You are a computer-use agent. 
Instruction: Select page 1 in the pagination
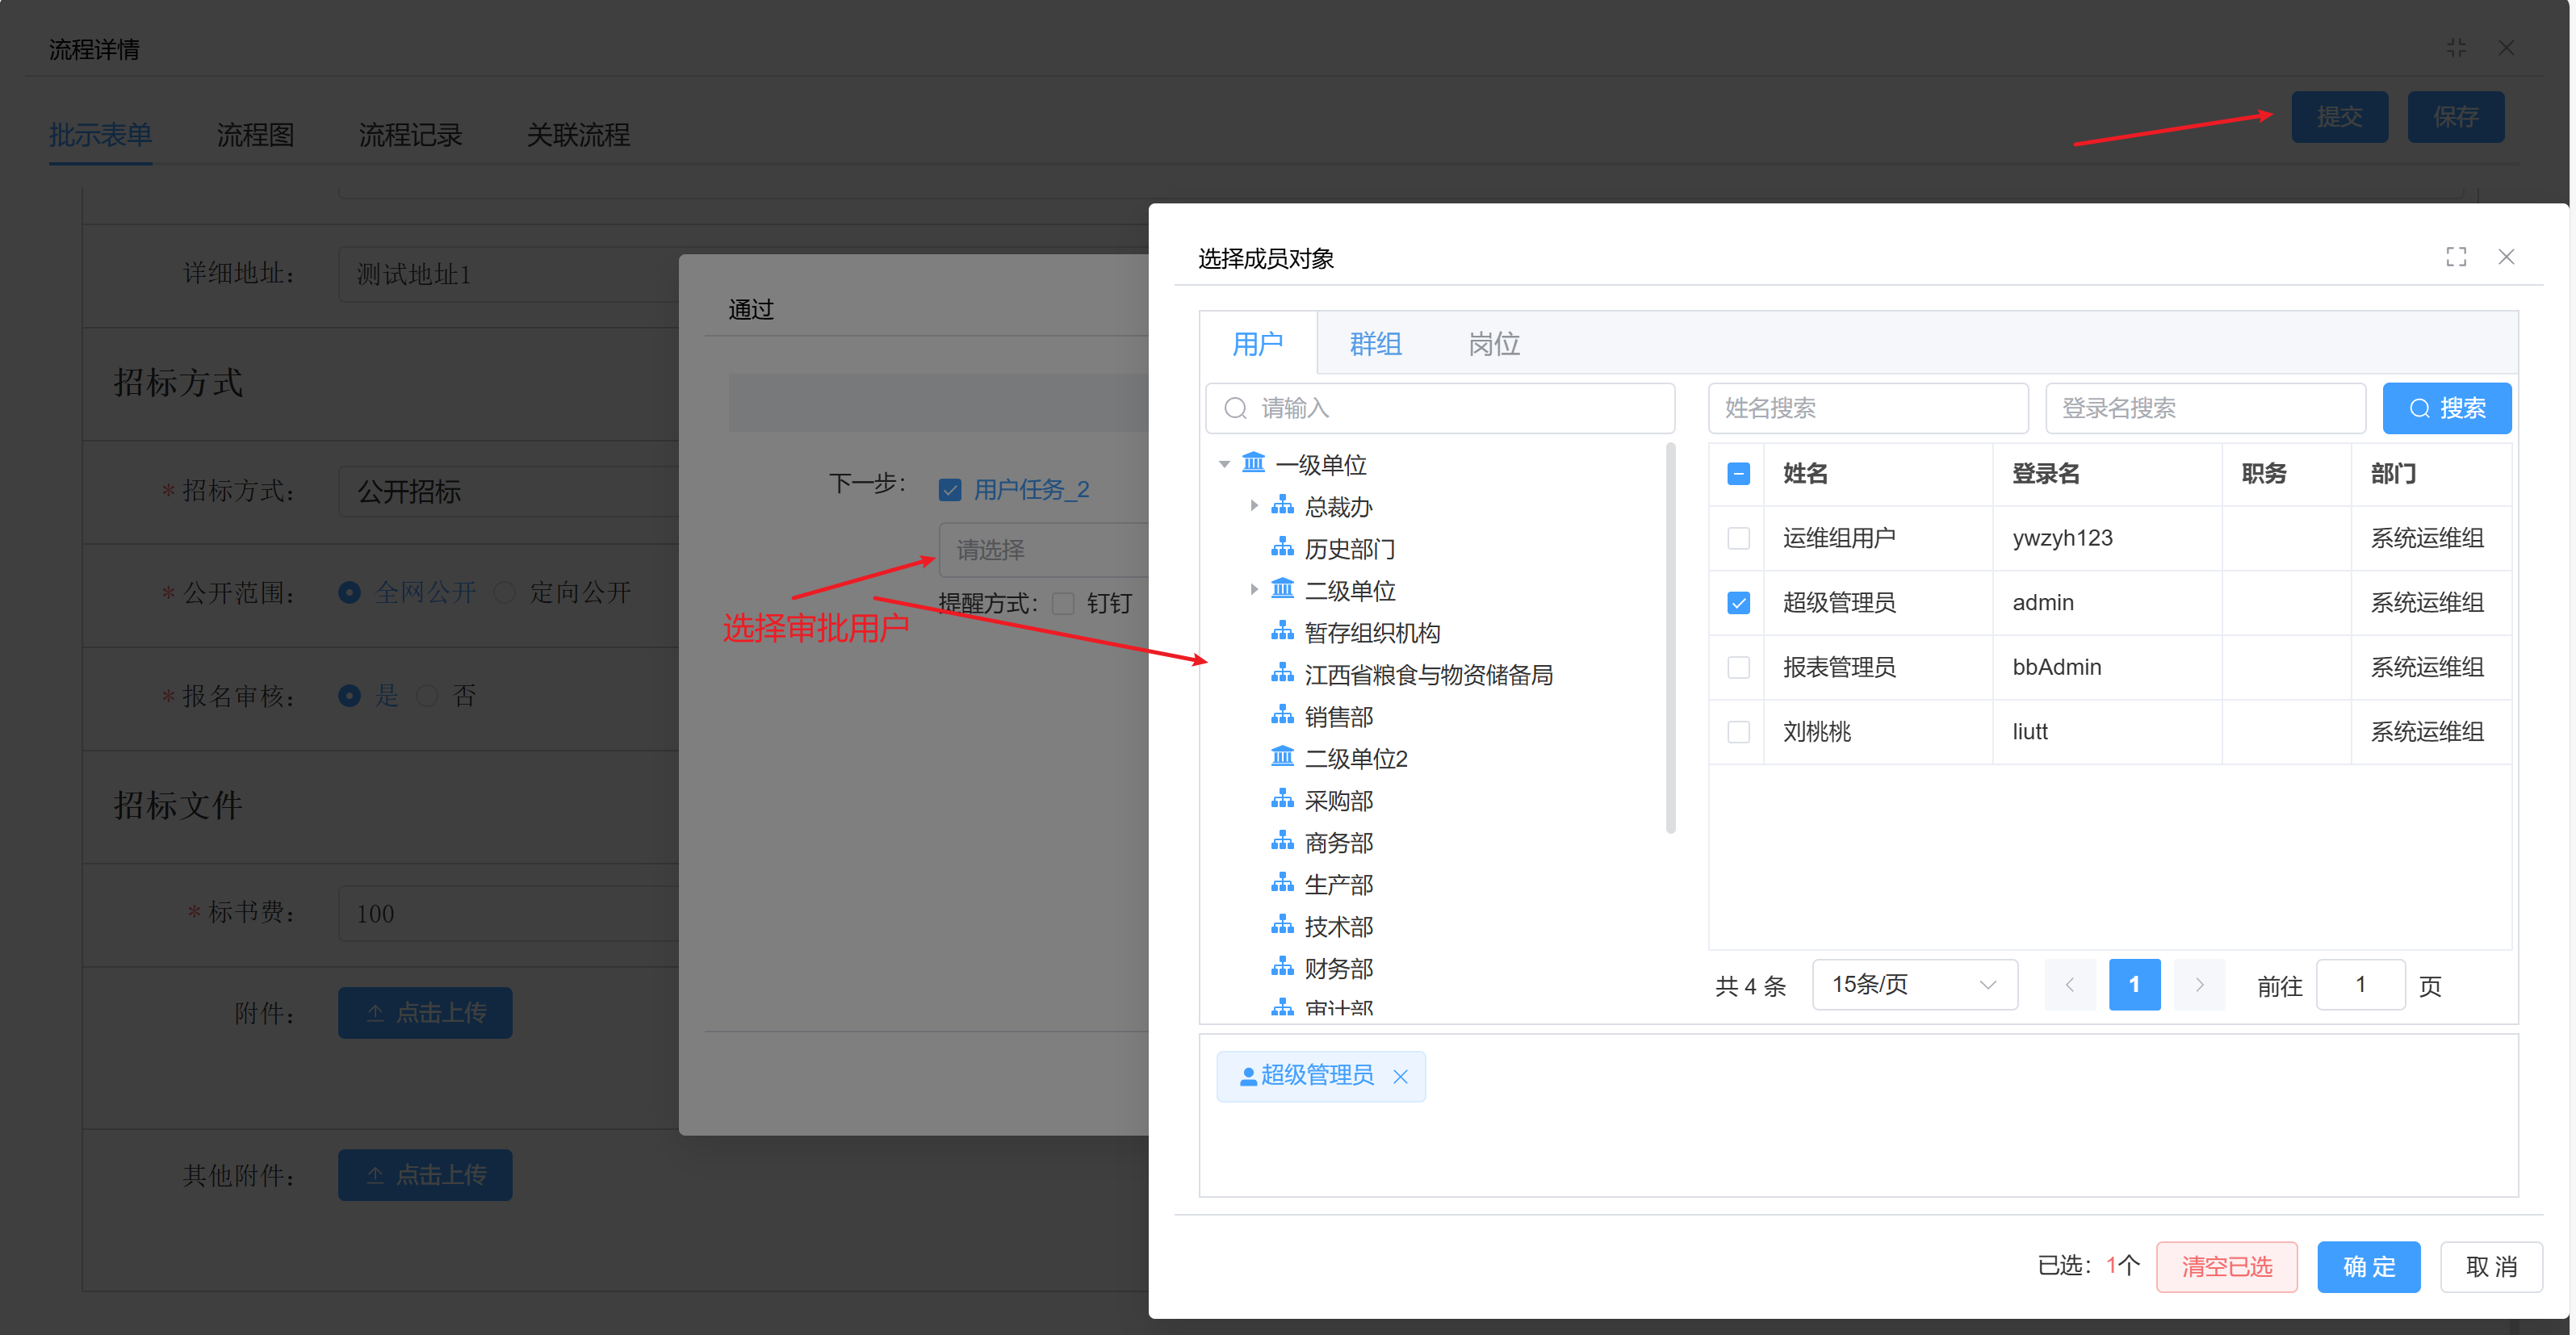click(x=2135, y=985)
